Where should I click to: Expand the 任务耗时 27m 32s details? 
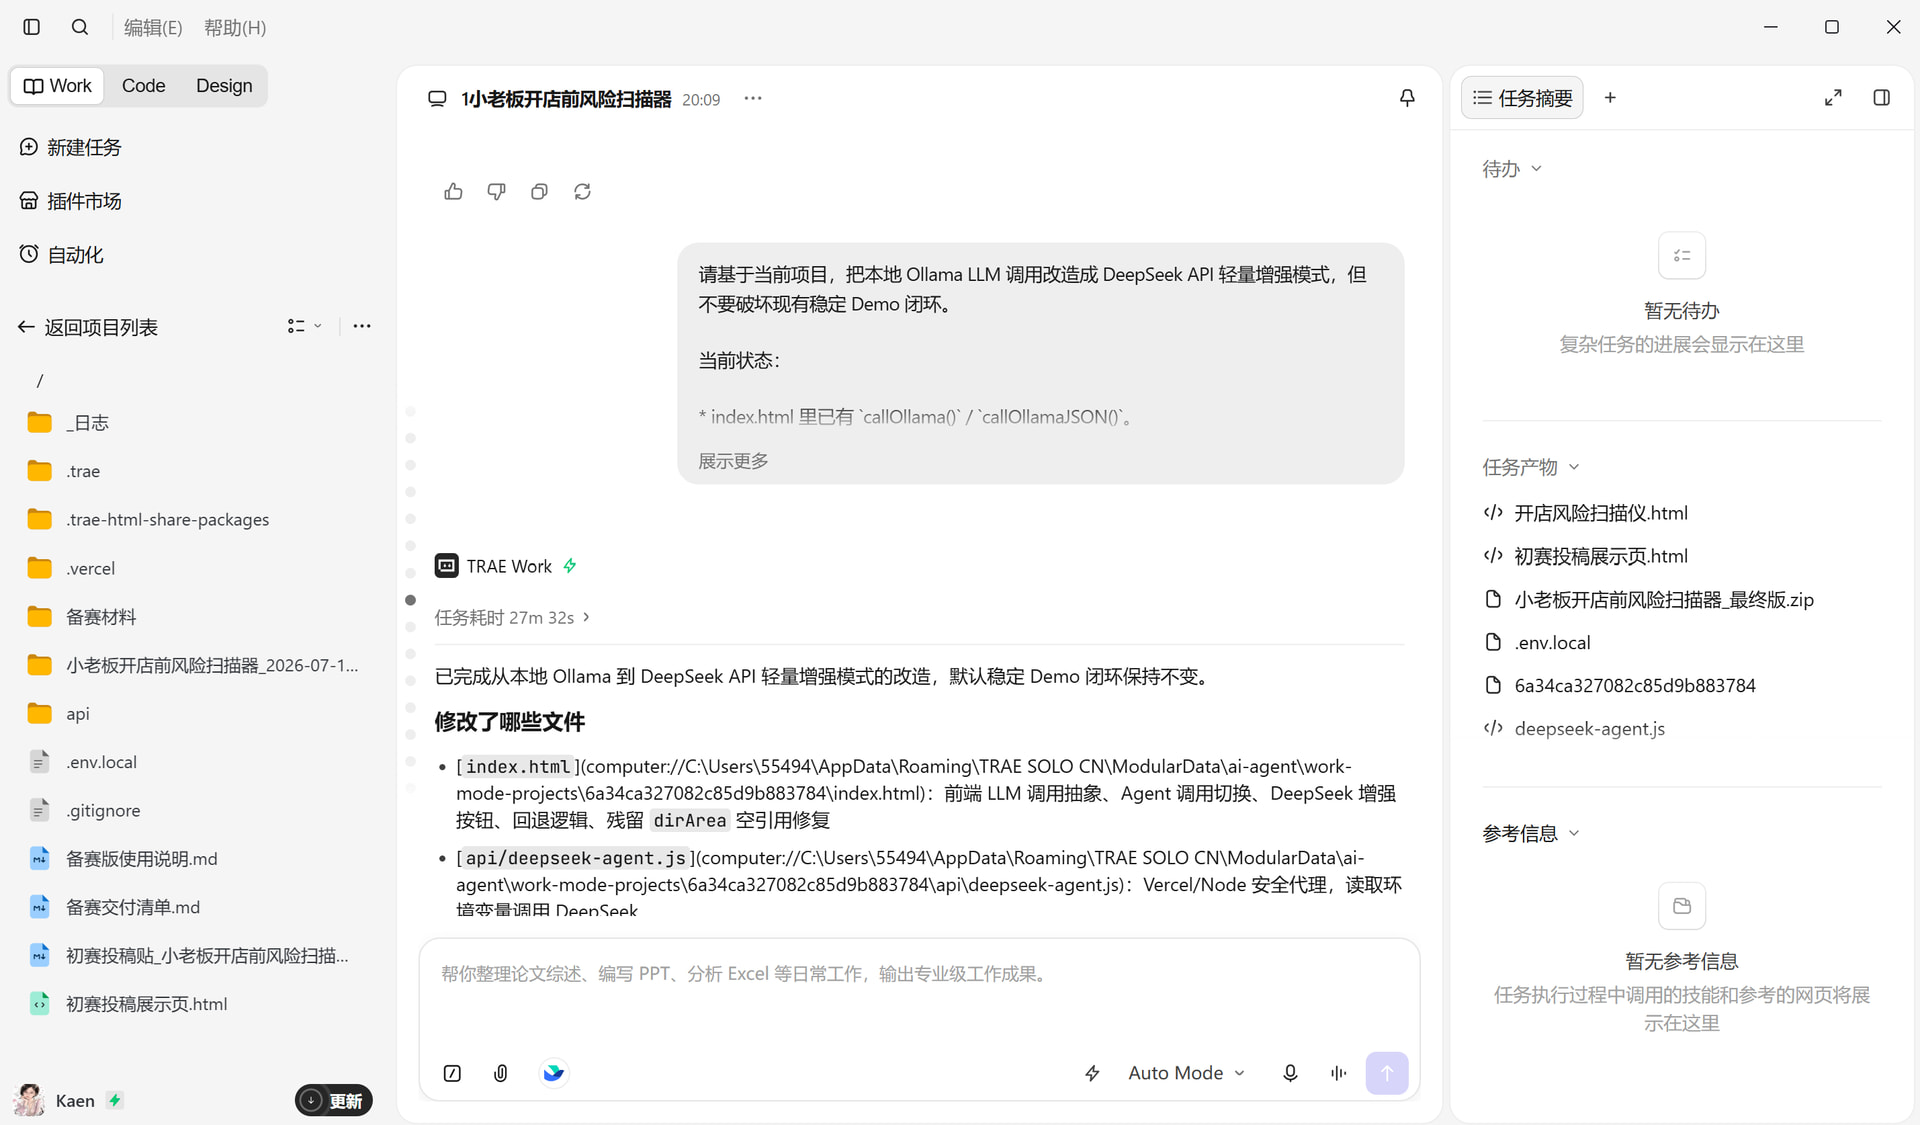click(512, 618)
